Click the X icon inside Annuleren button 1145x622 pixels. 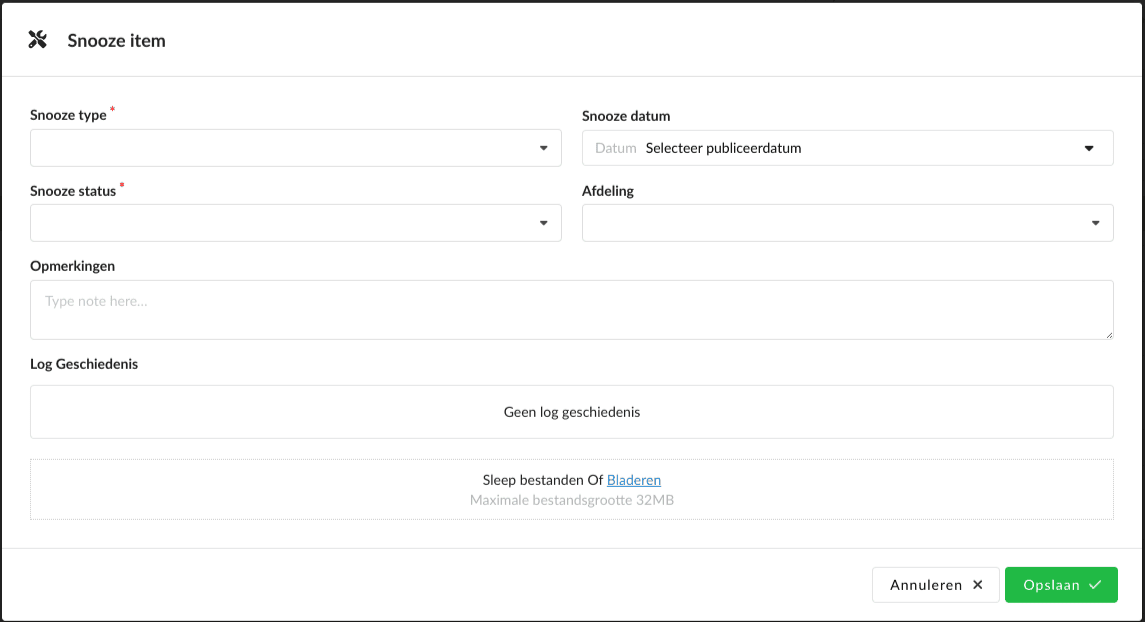tap(978, 585)
